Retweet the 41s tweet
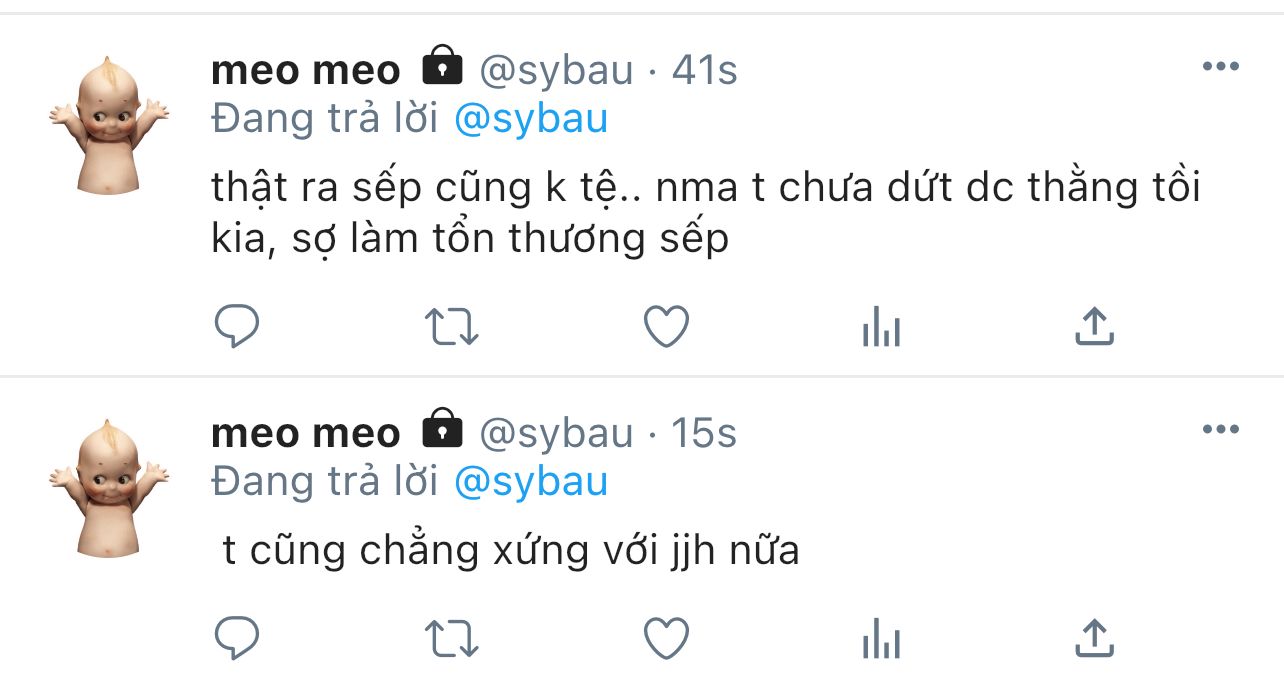This screenshot has height=681, width=1284. [x=452, y=326]
